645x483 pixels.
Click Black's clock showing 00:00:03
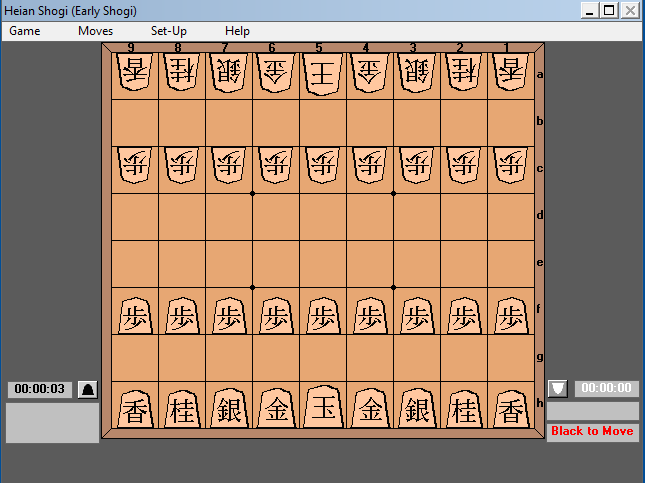(x=39, y=389)
